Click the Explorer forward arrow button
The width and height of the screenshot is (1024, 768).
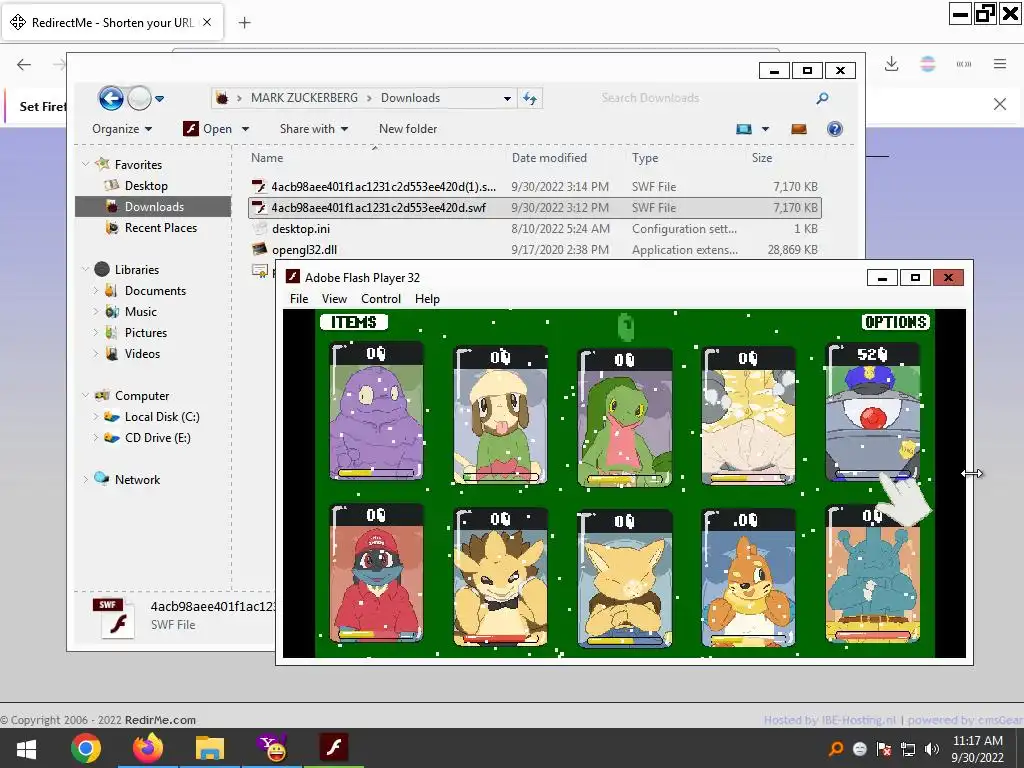[139, 99]
